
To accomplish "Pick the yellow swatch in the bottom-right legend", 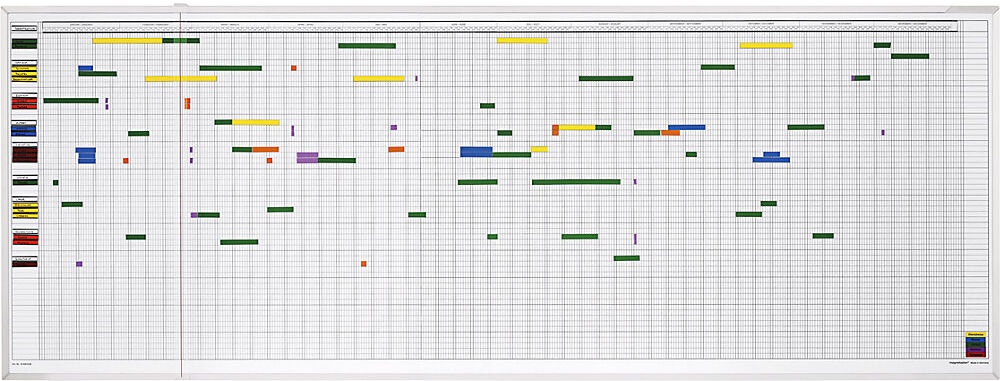I will click(x=976, y=334).
